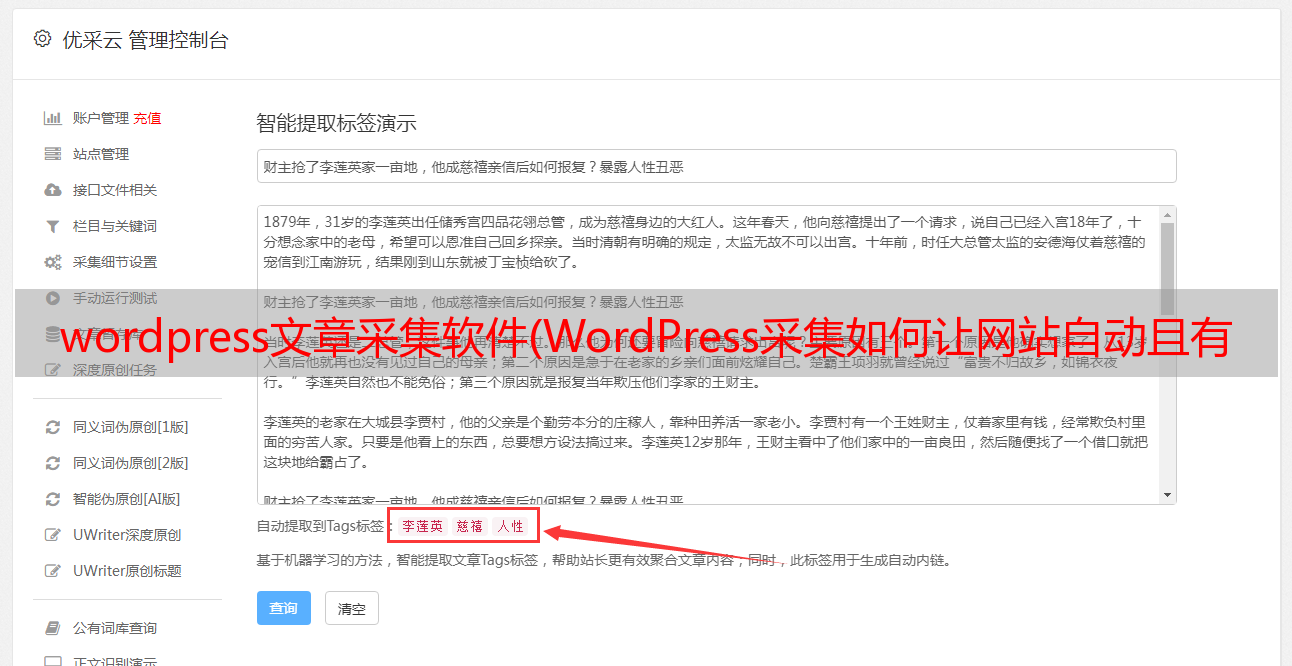Click the paragraph starting 李莲英的老家在大城县李贾村
1292x666 pixels.
tap(705, 441)
